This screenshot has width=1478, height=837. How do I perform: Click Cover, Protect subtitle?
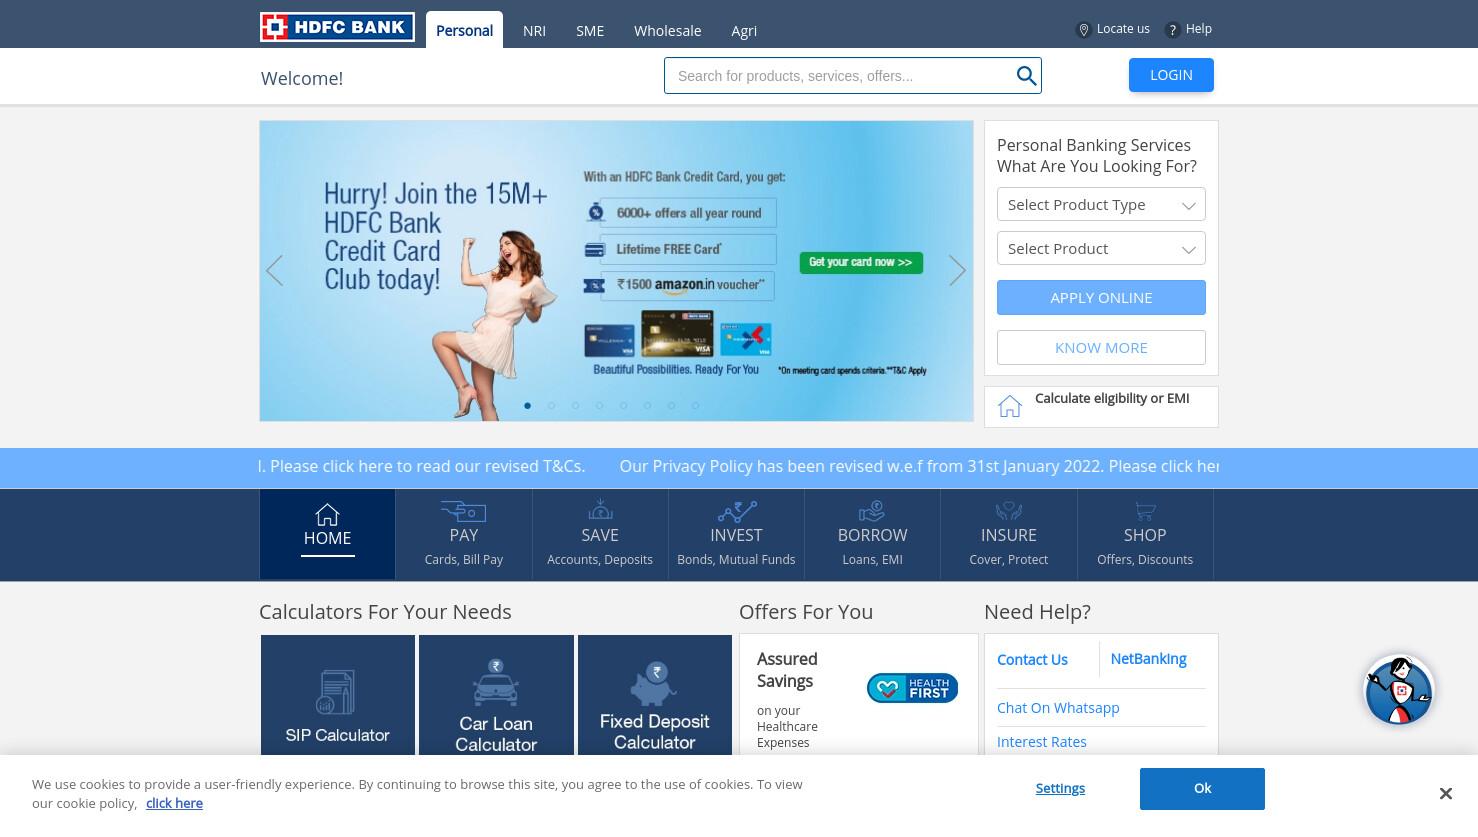1008,560
